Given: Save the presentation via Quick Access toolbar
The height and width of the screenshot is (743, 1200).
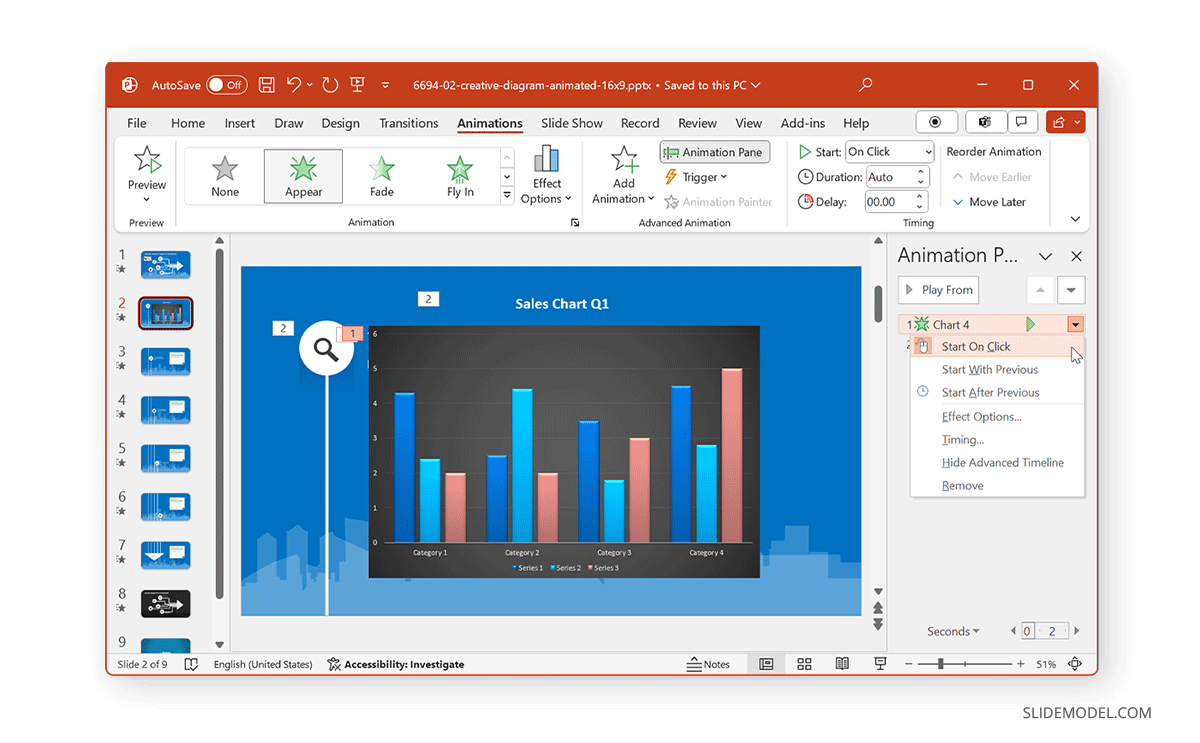Looking at the screenshot, I should [266, 85].
